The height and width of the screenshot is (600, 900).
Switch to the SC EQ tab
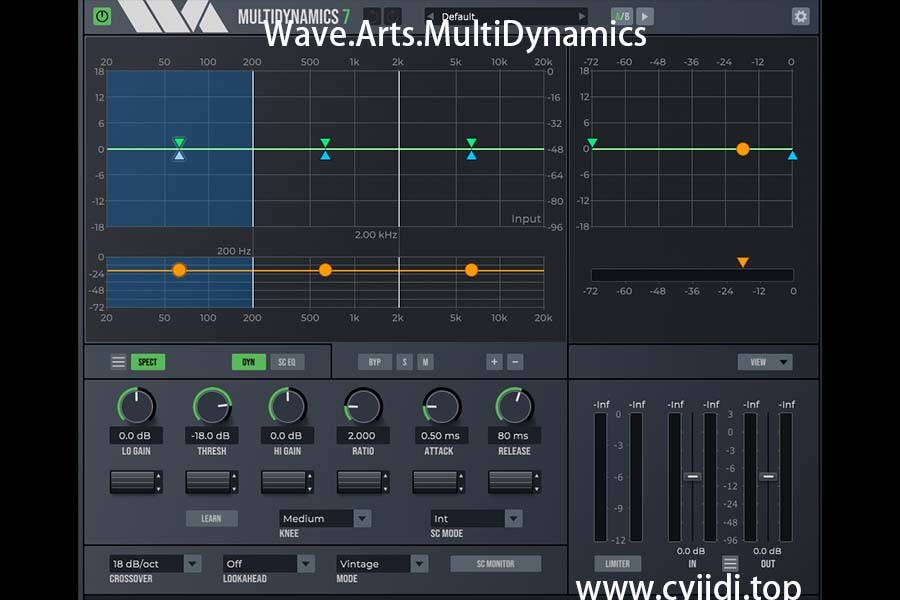point(287,362)
